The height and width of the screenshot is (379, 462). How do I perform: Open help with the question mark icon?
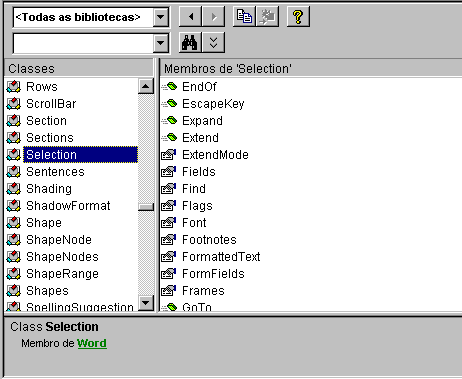298,16
